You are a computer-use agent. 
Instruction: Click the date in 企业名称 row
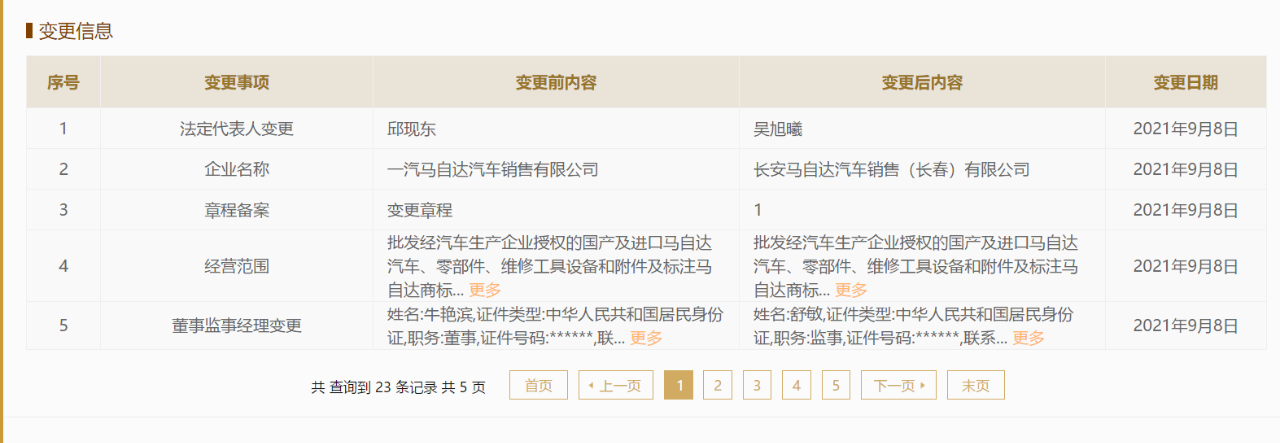point(1186,170)
